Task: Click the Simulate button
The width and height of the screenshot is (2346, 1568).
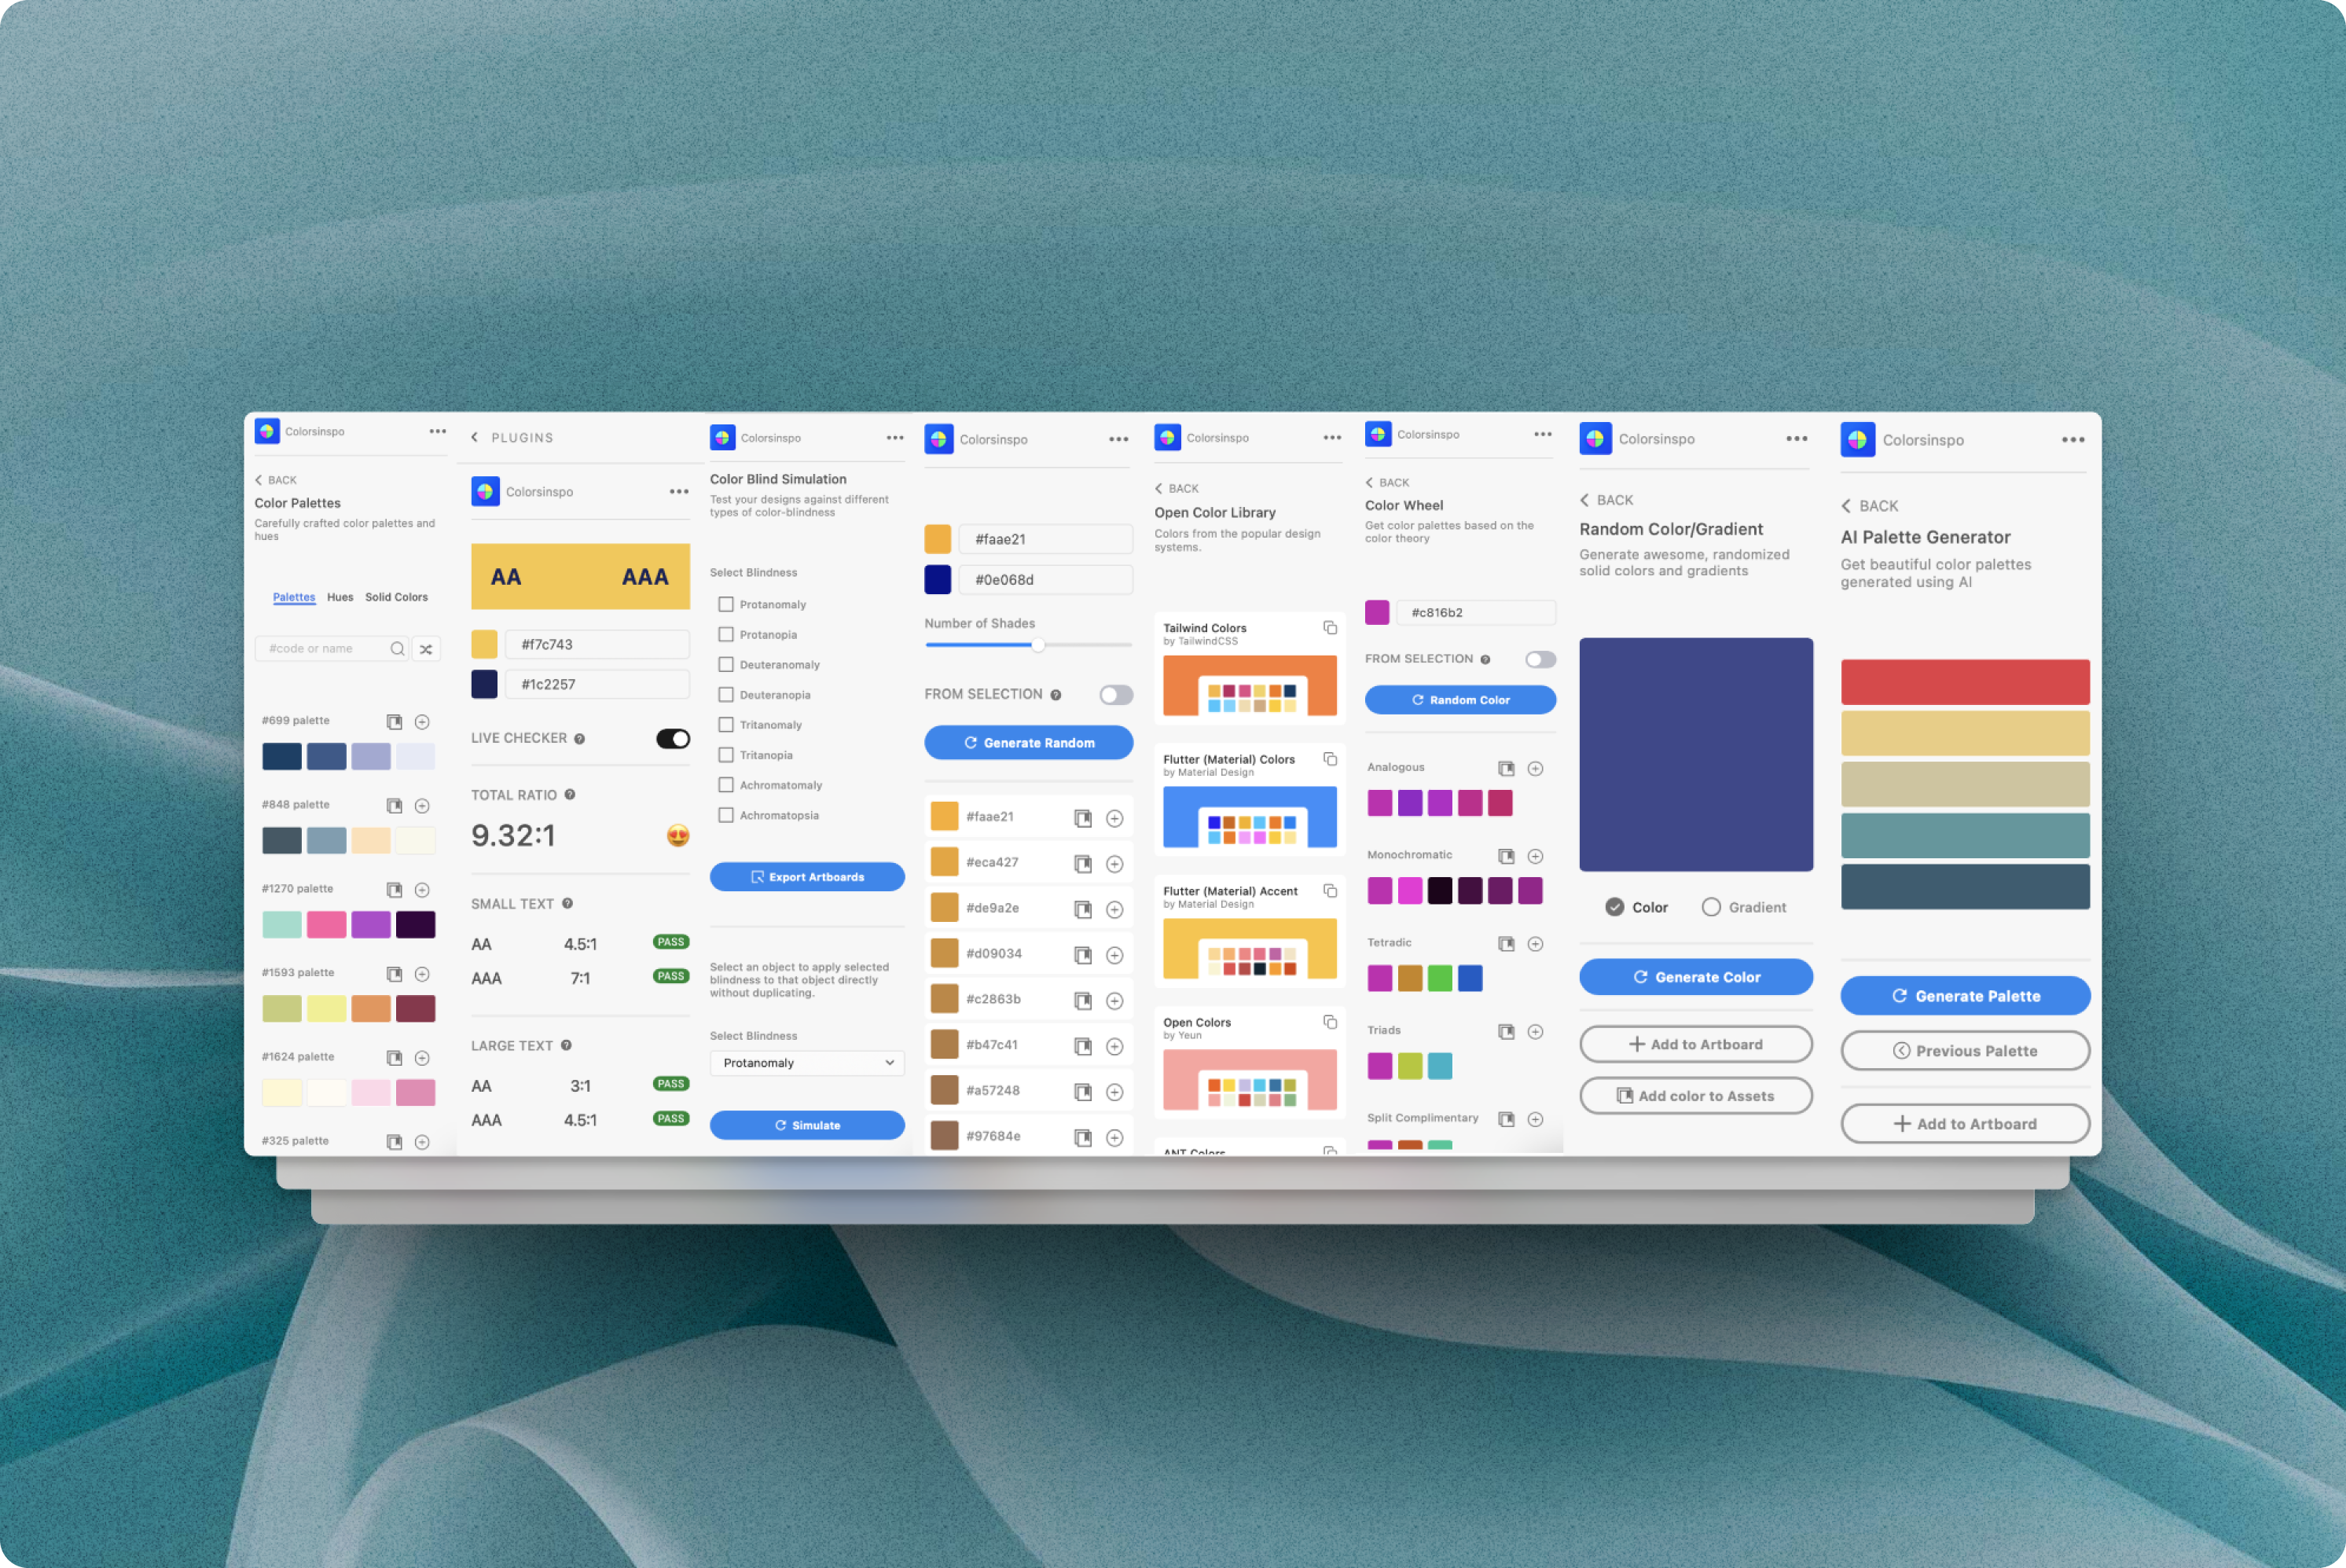Action: [806, 1125]
